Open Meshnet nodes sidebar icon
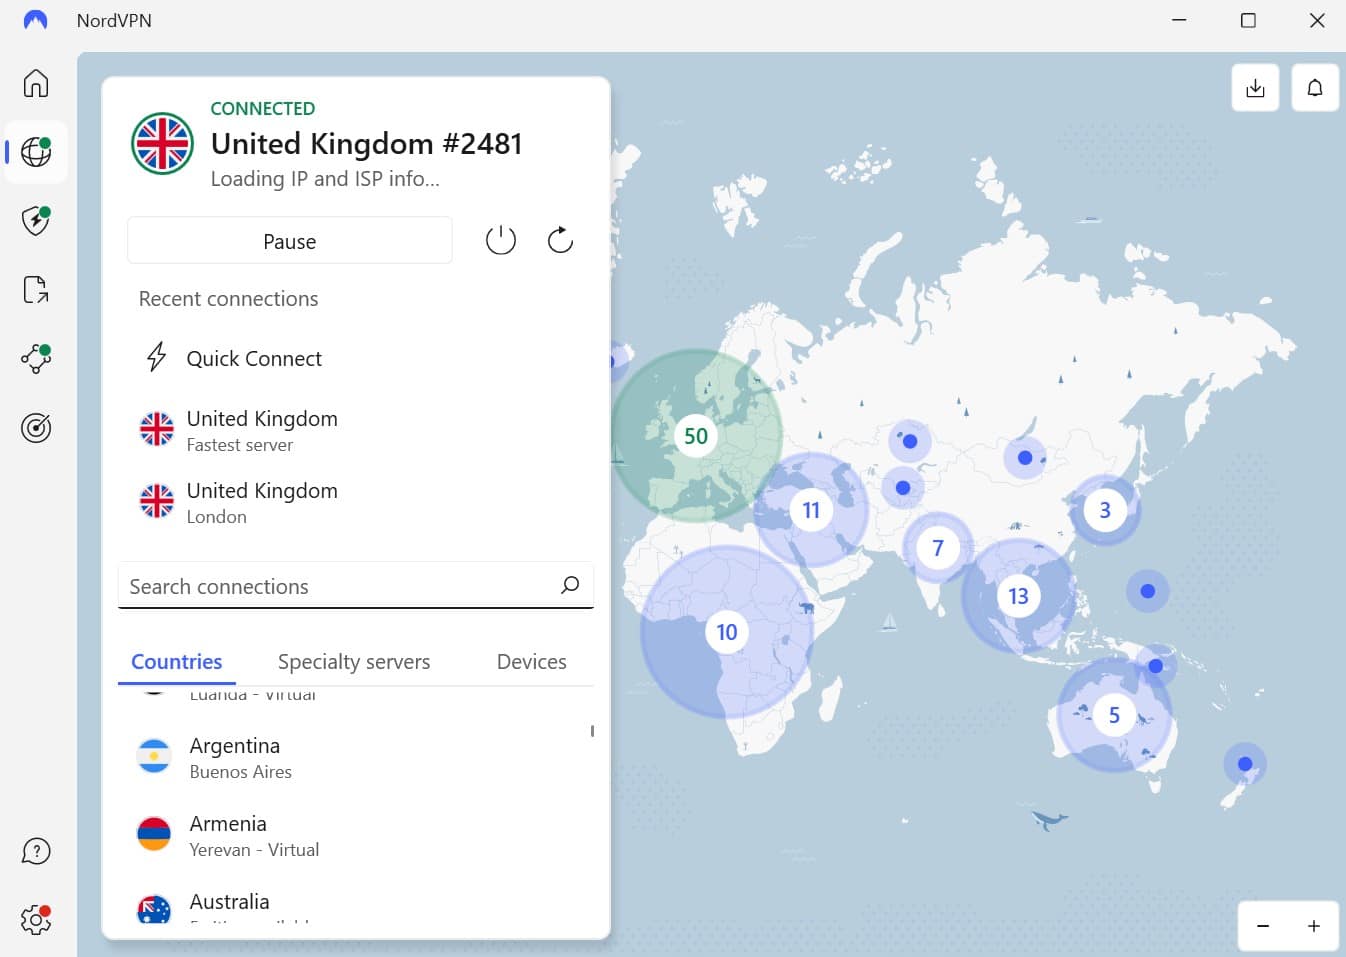The width and height of the screenshot is (1346, 957). [x=36, y=358]
